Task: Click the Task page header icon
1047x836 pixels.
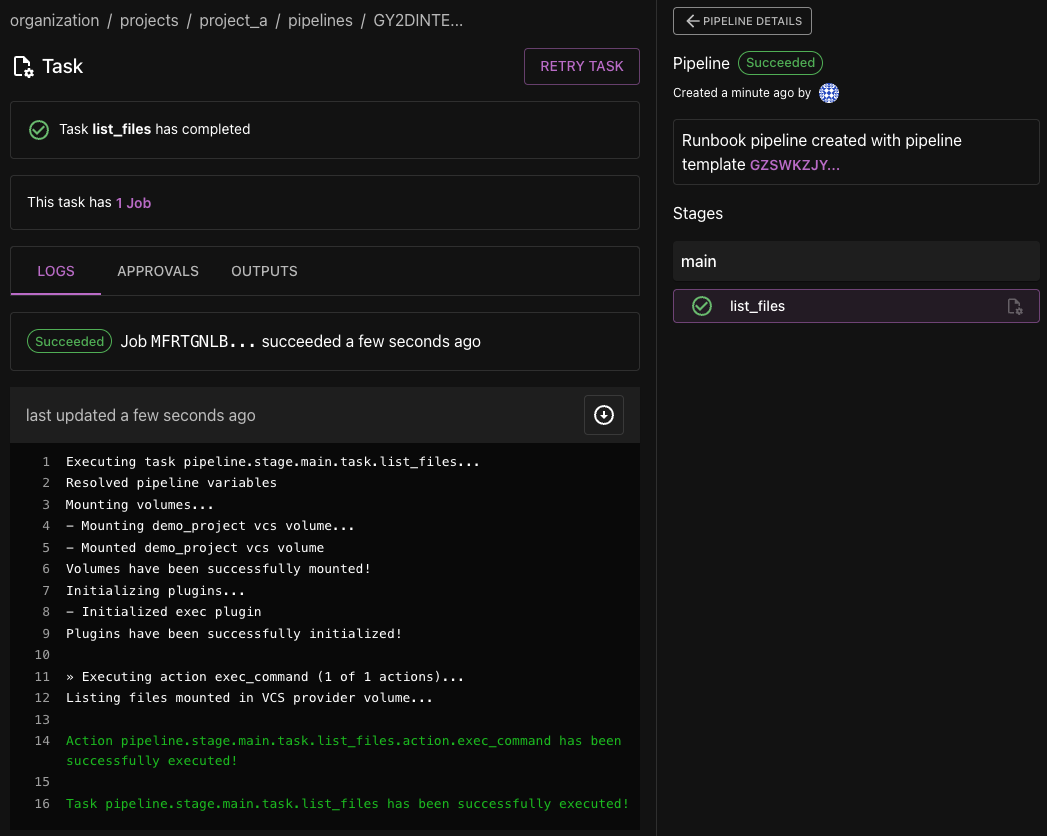Action: [23, 67]
